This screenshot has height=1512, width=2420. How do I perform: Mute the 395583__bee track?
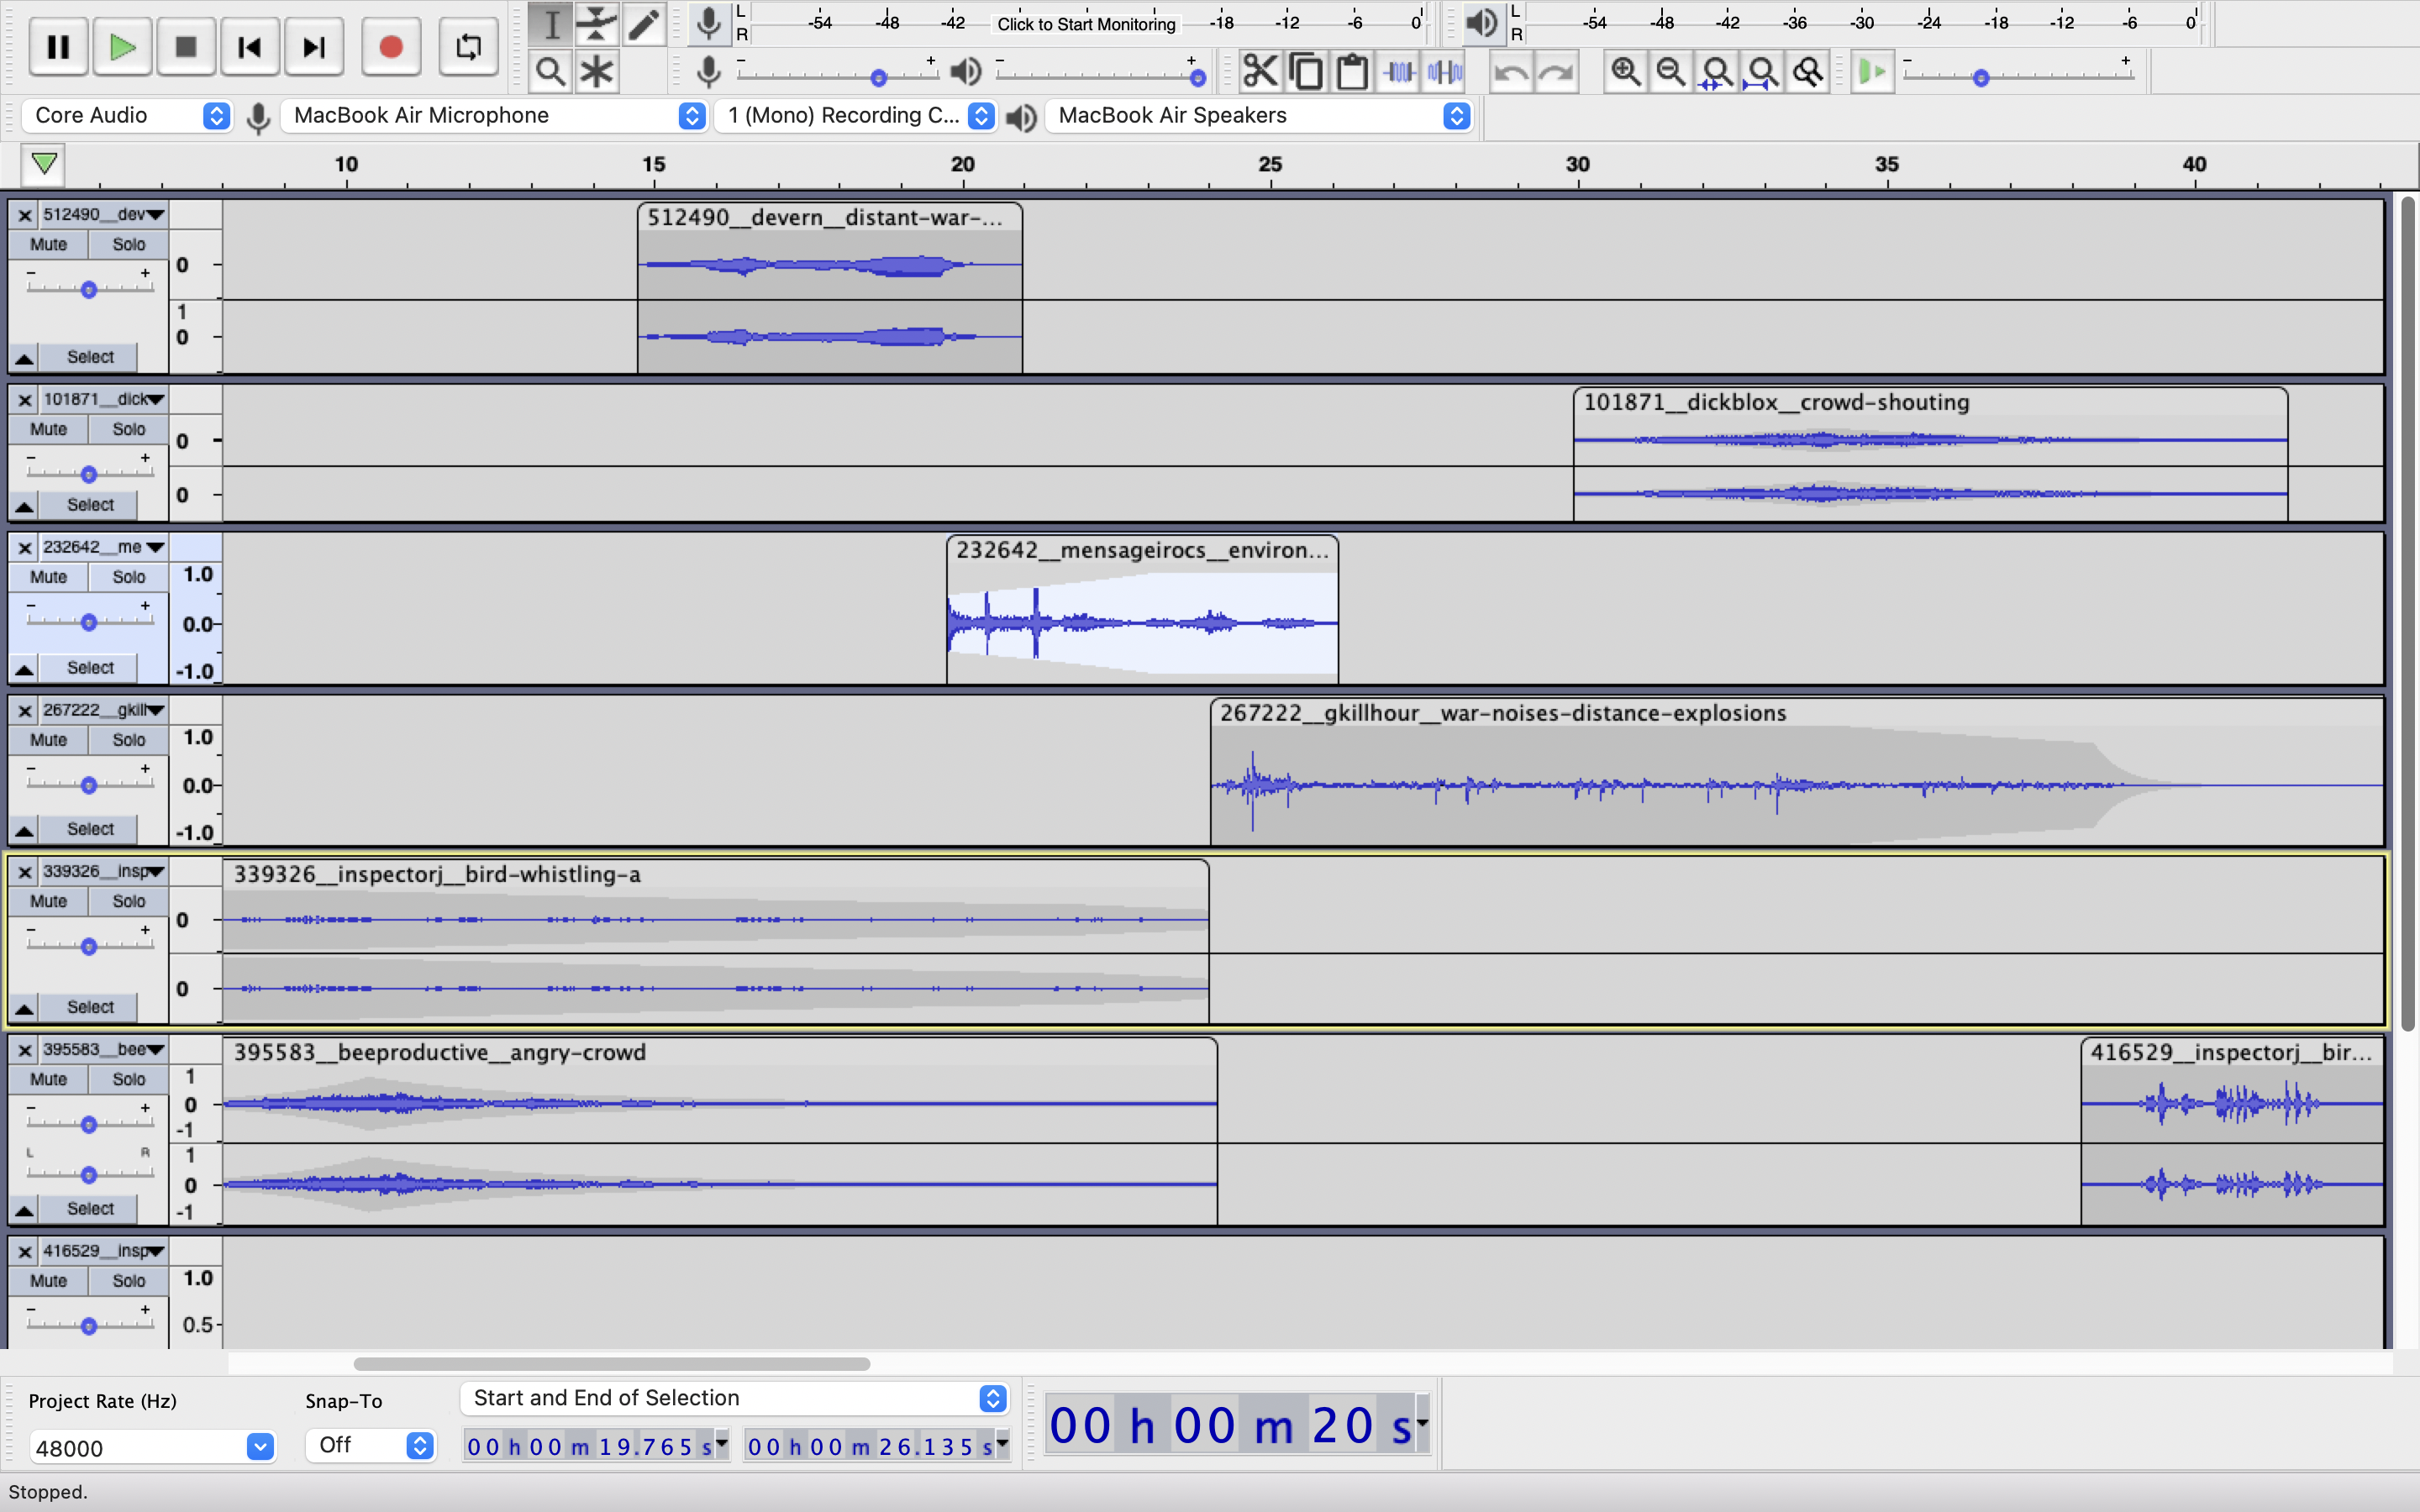[48, 1079]
